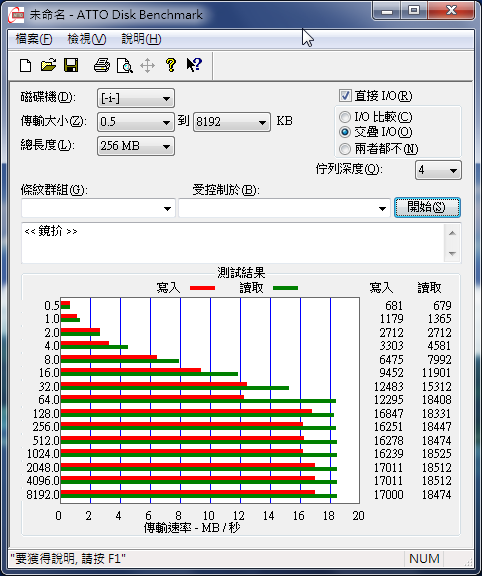
Task: Save results with the floppy disk icon
Action: pyautogui.click(x=71, y=65)
